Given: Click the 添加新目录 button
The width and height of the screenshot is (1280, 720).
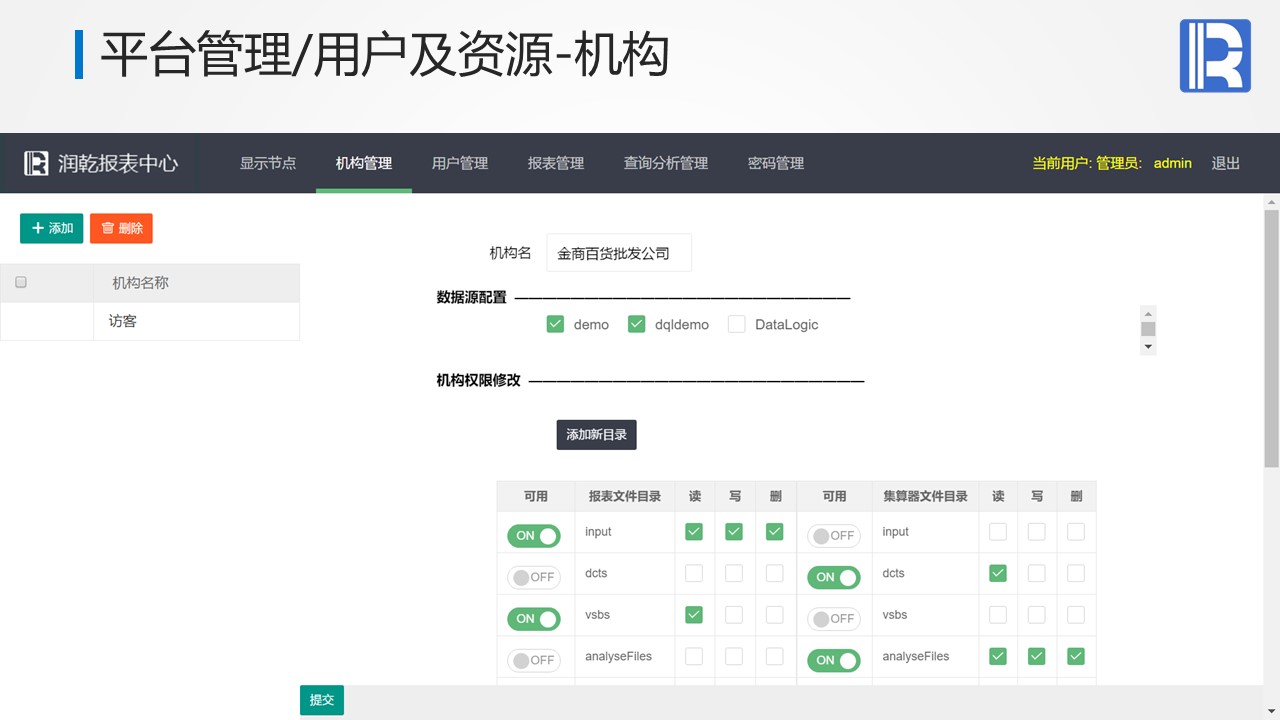Looking at the screenshot, I should tap(596, 435).
